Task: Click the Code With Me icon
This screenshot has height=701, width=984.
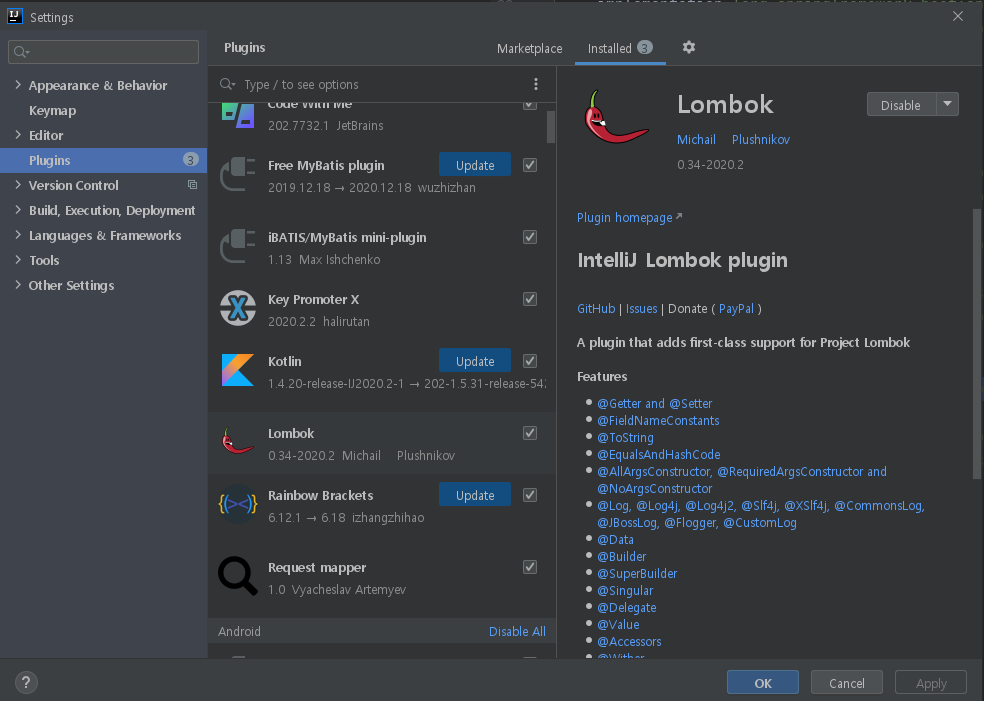Action: click(x=238, y=115)
